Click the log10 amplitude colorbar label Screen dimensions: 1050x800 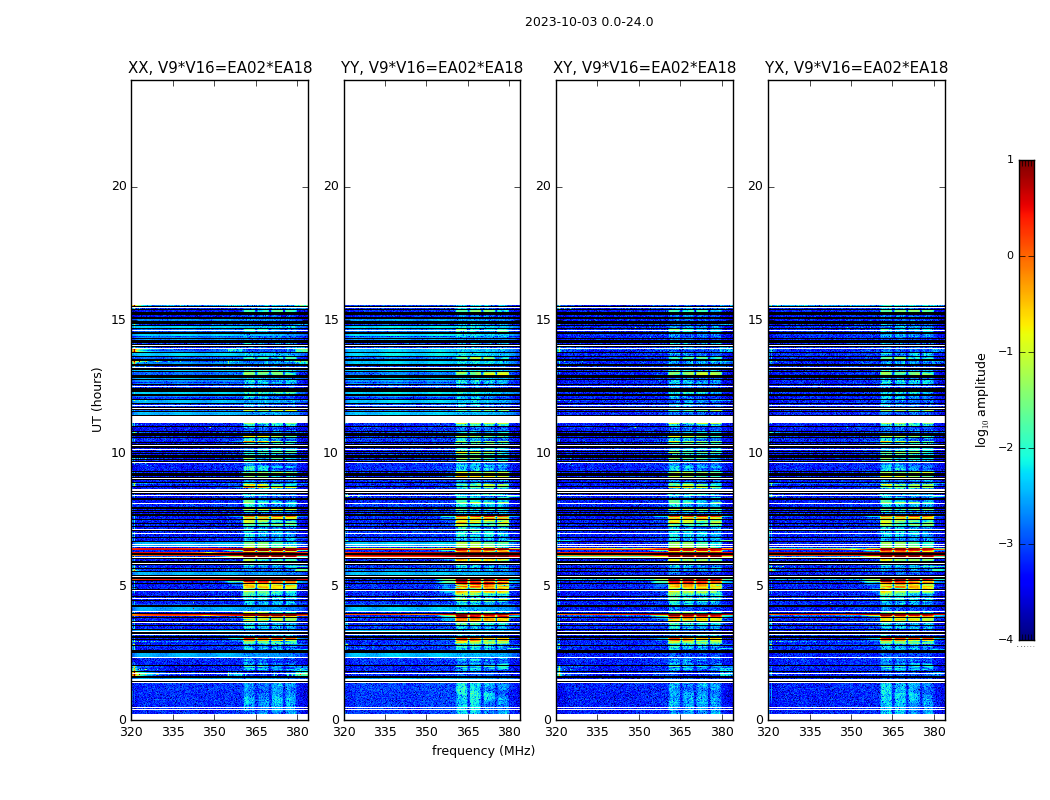[981, 400]
